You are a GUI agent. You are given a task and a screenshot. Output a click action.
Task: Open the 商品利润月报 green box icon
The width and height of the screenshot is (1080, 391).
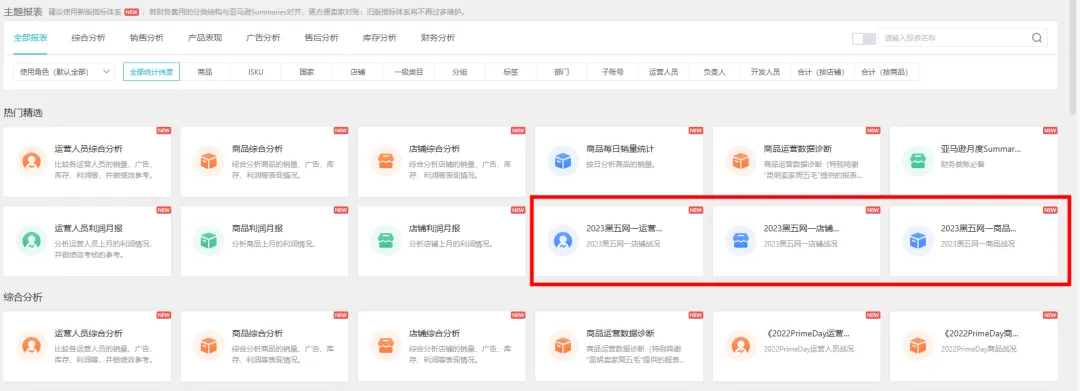tap(208, 240)
